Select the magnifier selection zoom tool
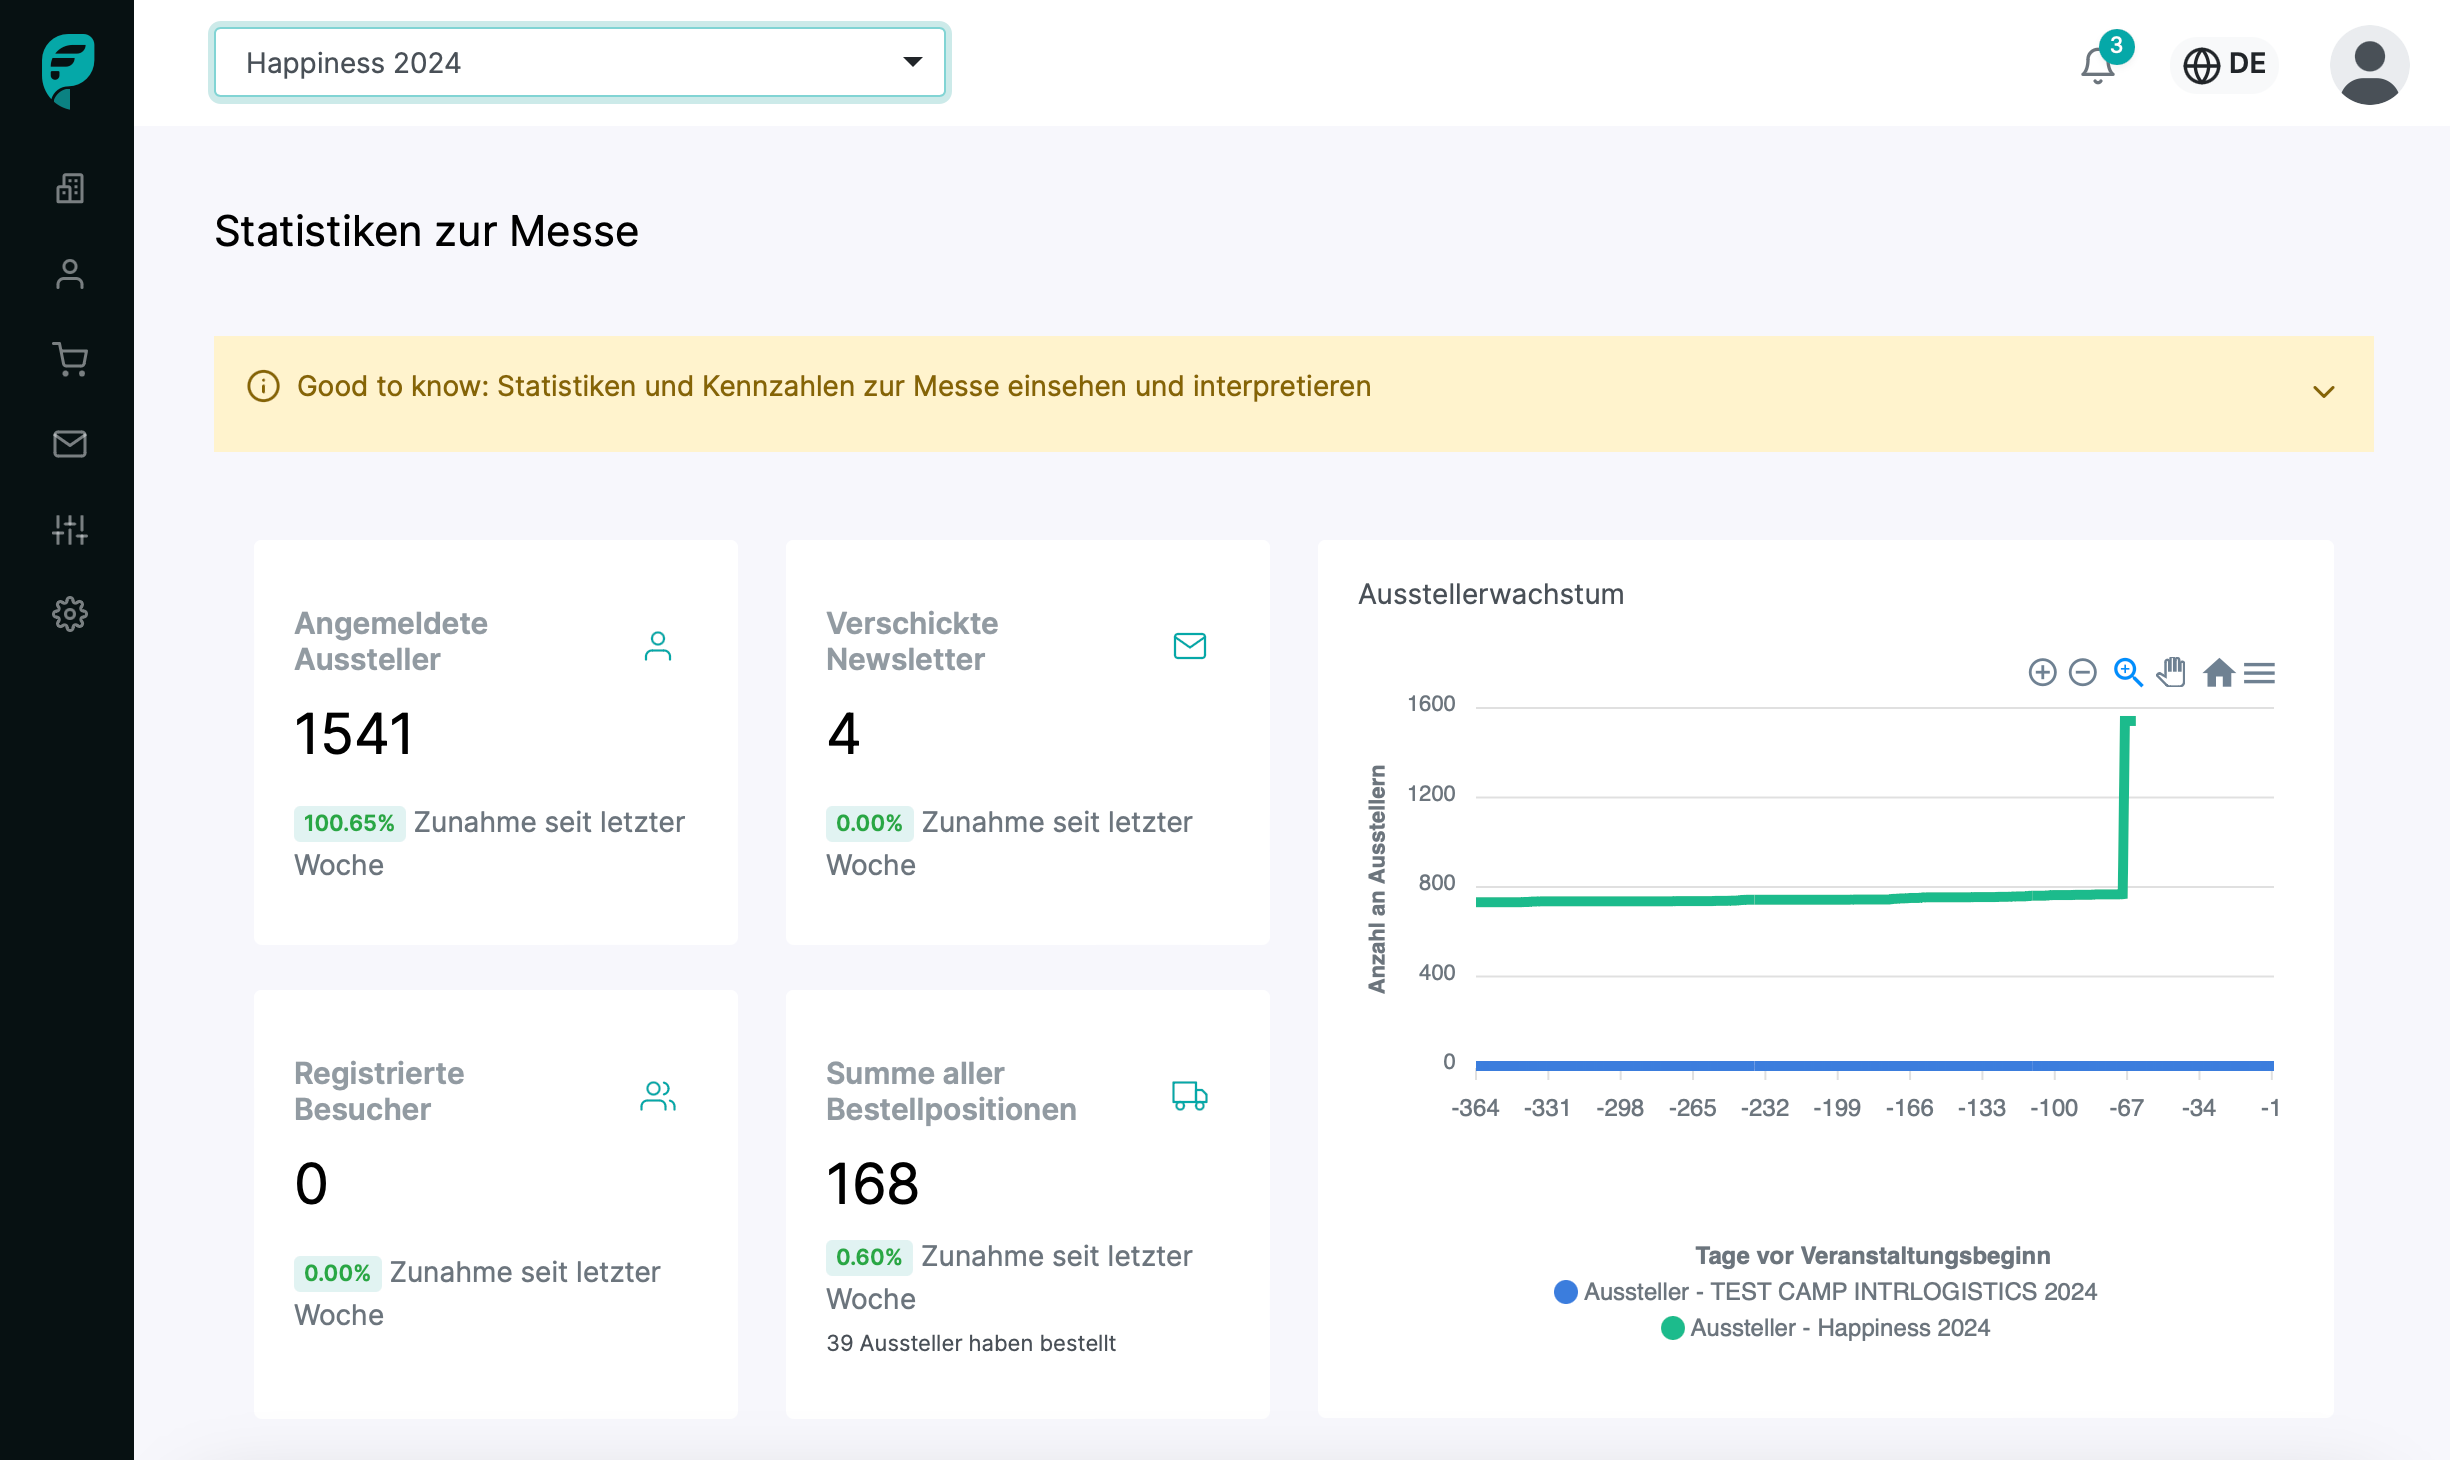Image resolution: width=2450 pixels, height=1460 pixels. tap(2127, 672)
